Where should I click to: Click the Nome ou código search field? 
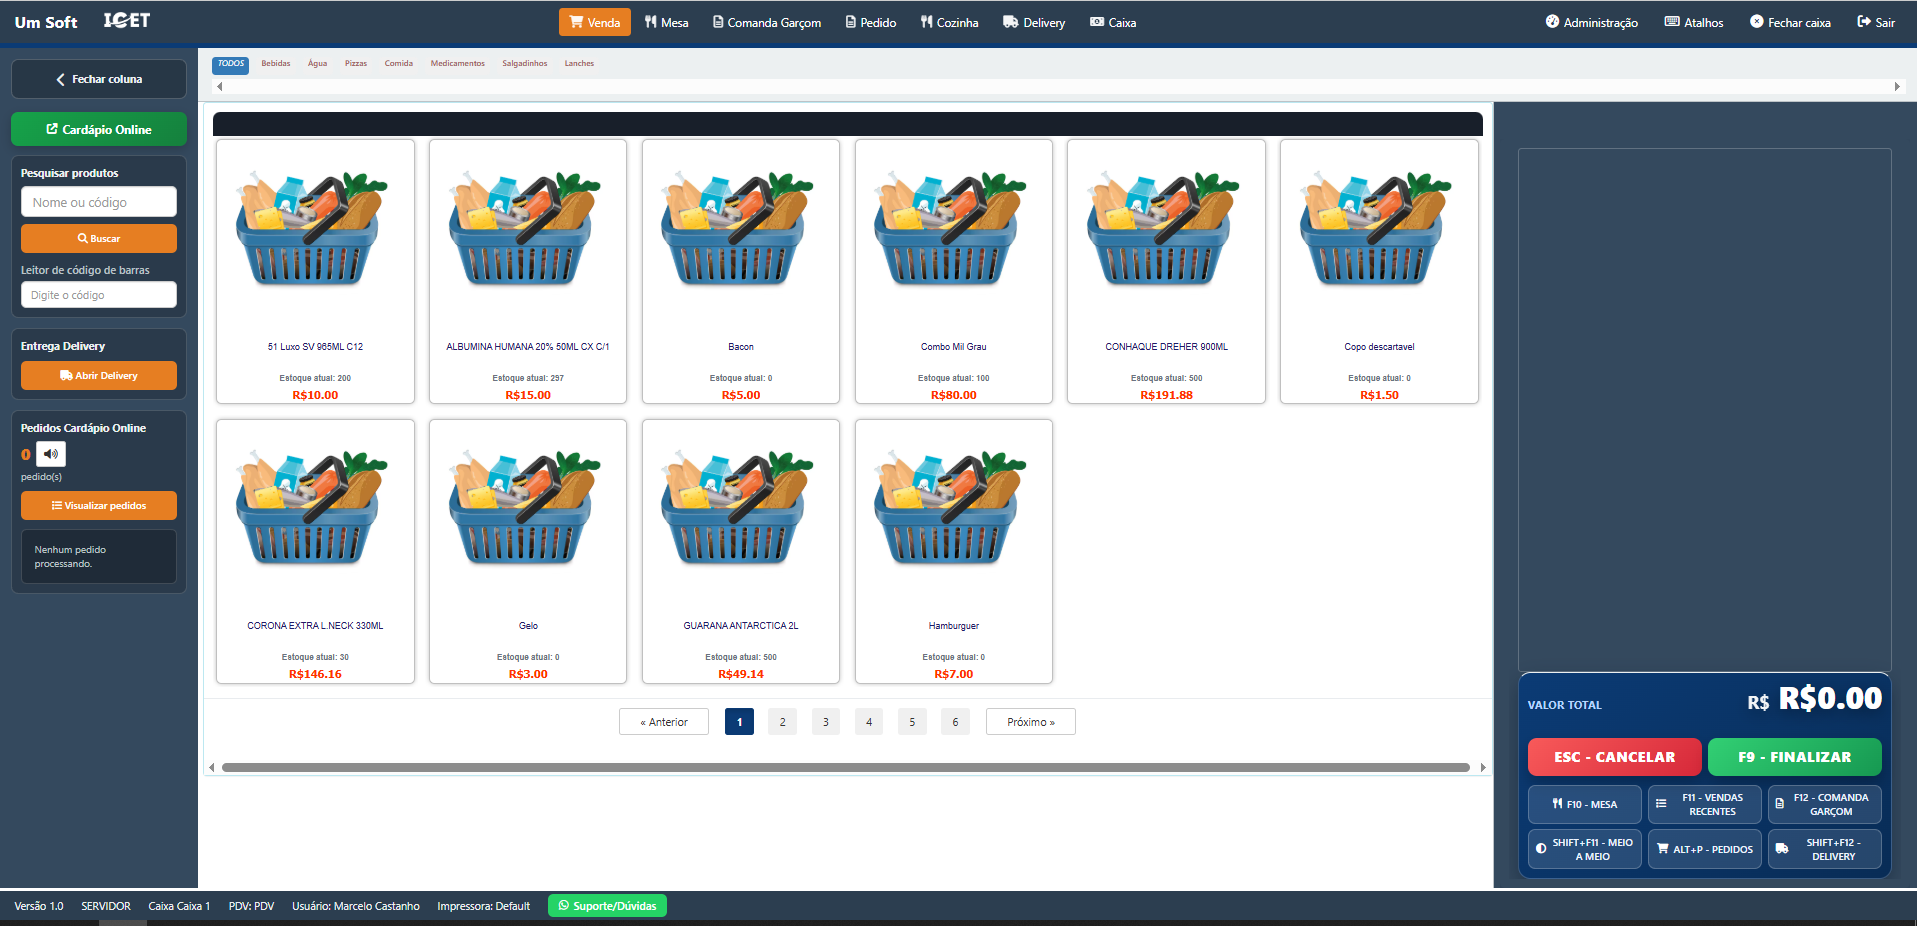99,202
